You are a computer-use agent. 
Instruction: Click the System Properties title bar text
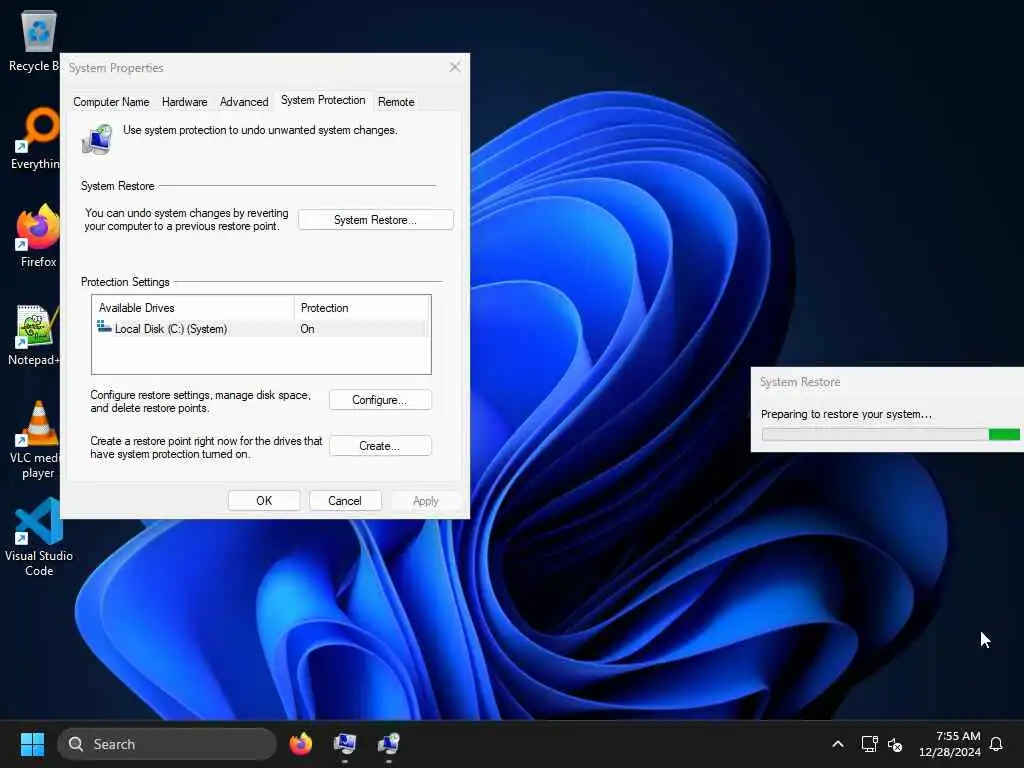click(116, 68)
